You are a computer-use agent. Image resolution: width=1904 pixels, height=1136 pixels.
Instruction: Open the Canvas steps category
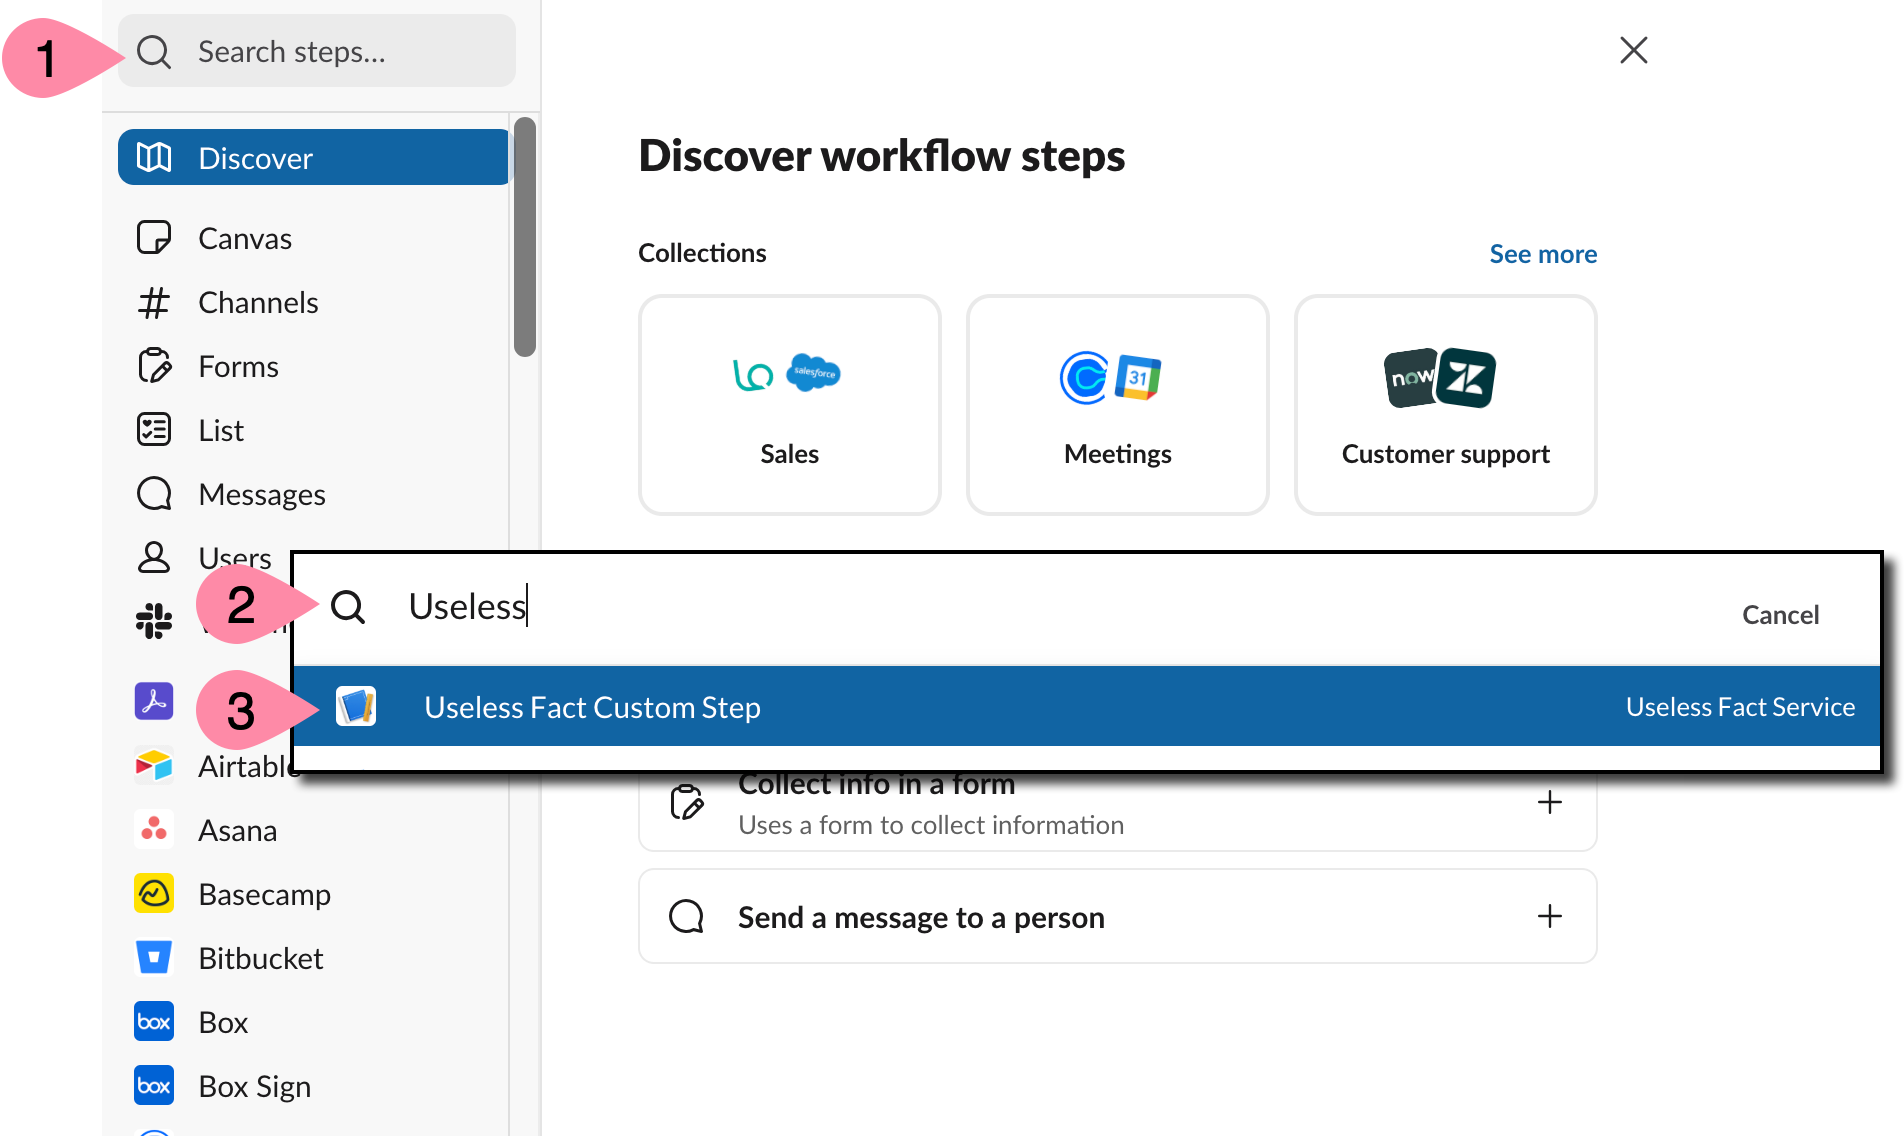pyautogui.click(x=244, y=238)
